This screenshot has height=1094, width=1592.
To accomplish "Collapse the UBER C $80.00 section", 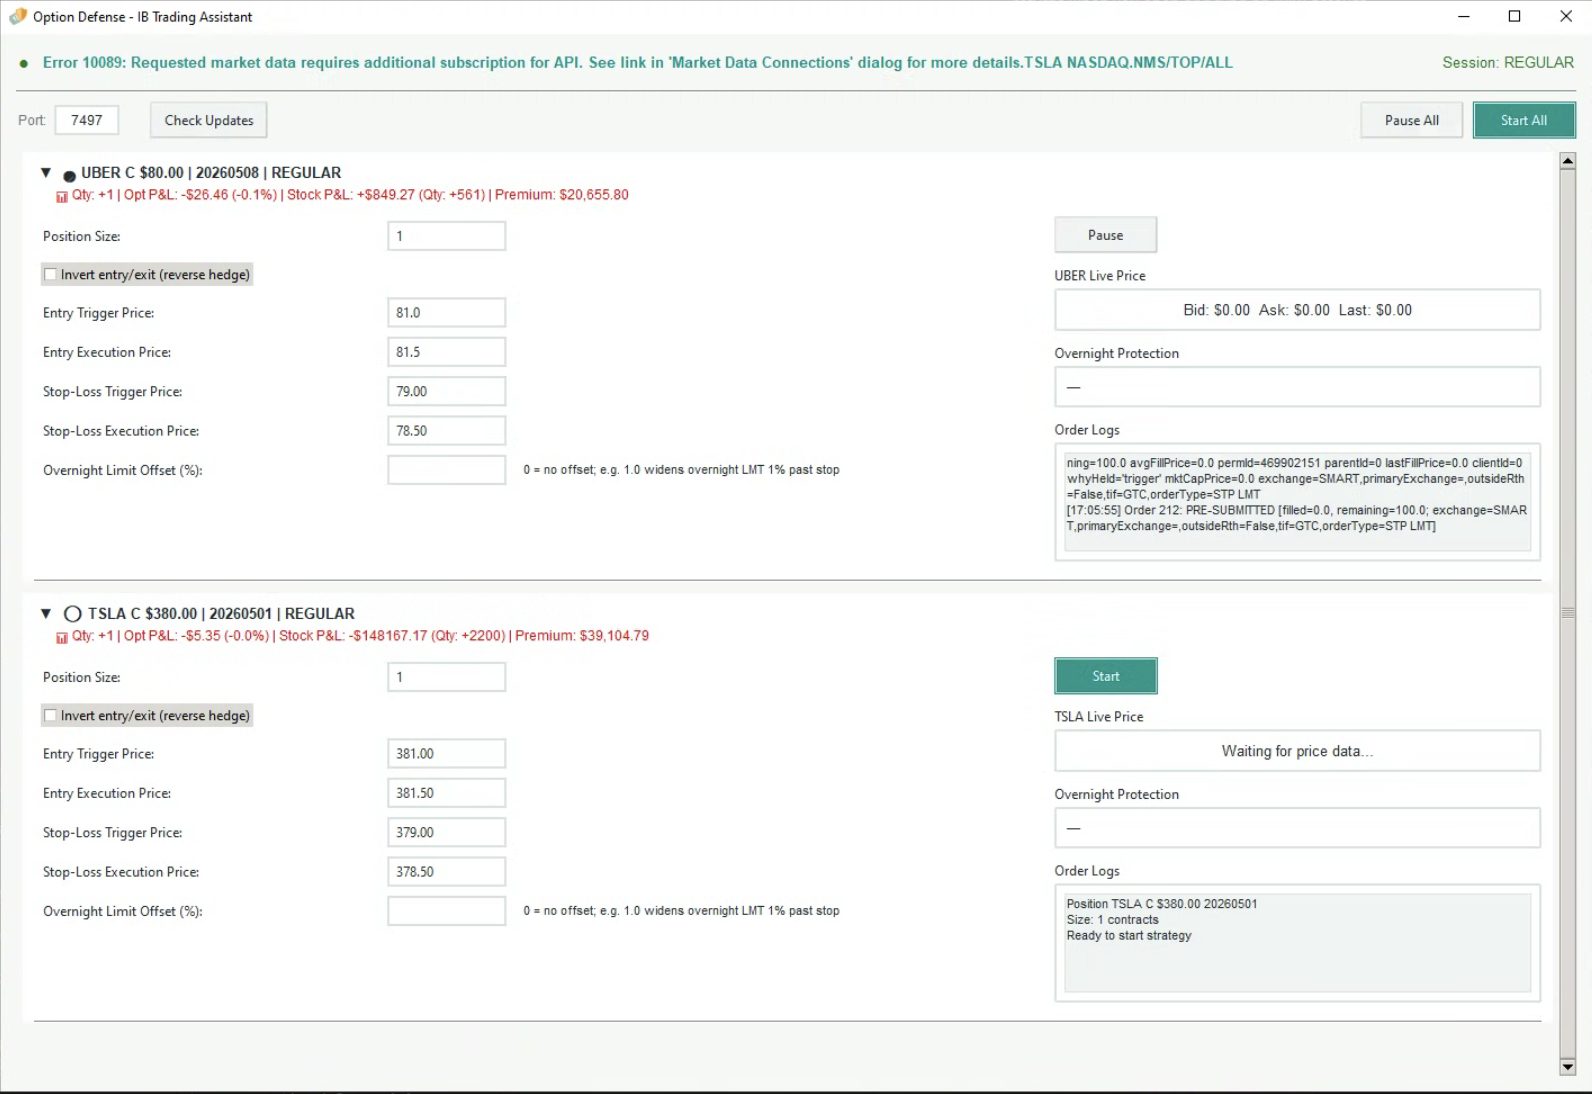I will (46, 173).
